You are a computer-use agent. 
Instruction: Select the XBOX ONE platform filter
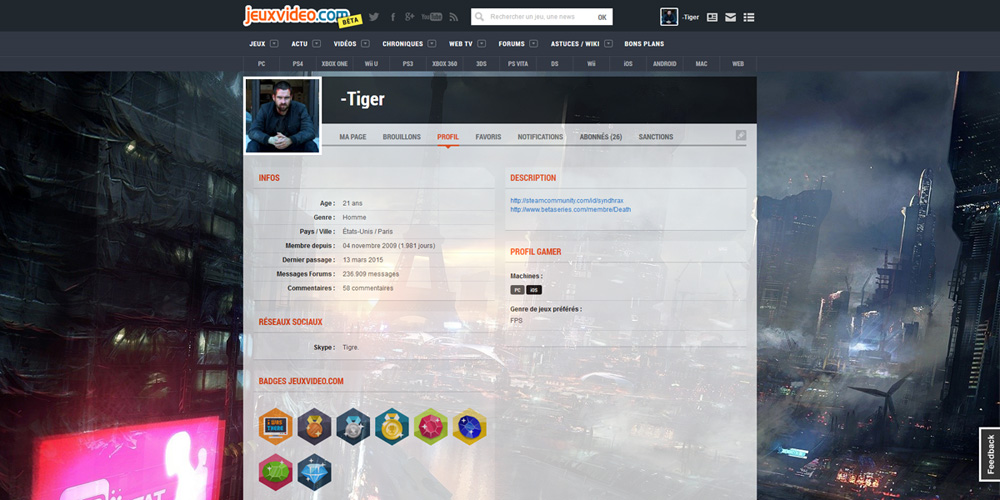point(334,64)
